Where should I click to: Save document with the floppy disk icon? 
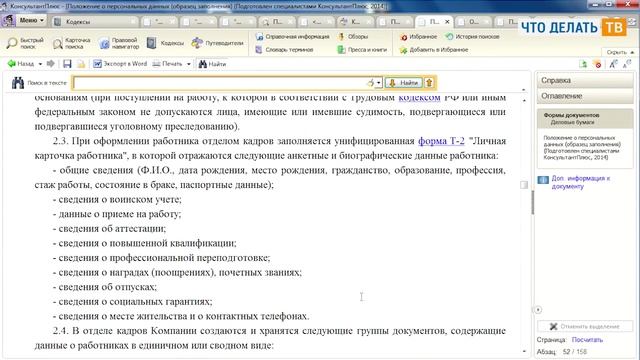click(x=67, y=64)
